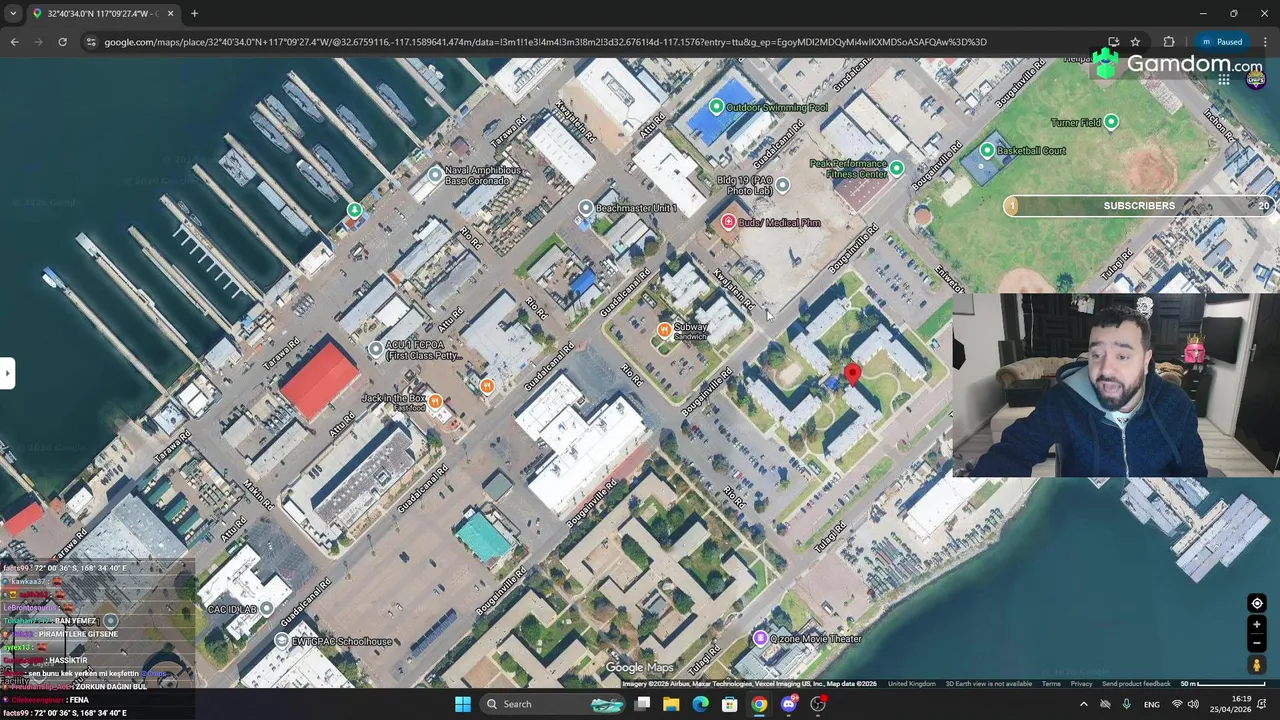Viewport: 1280px width, 720px height.
Task: Reload the page in Chrome
Action: tap(62, 42)
